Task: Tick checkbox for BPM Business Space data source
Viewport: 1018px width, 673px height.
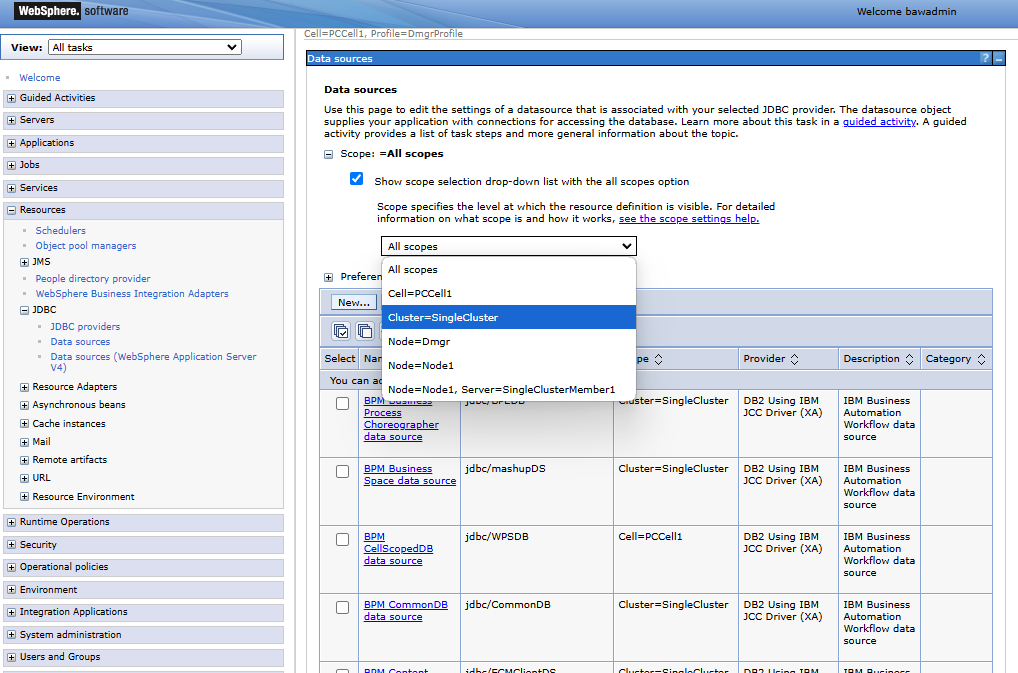Action: (x=342, y=471)
